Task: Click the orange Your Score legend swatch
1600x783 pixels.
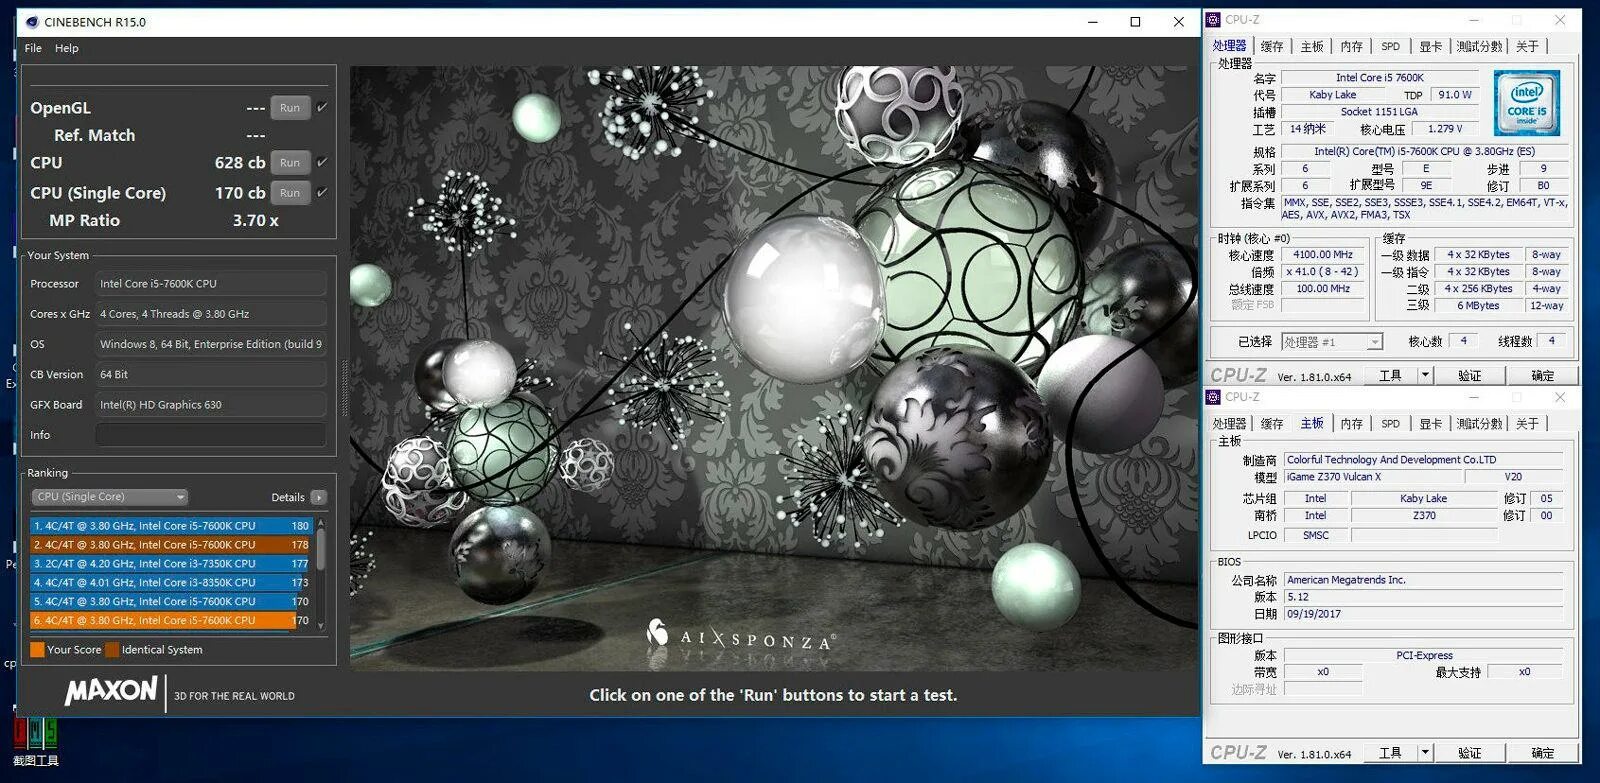Action: click(x=37, y=650)
